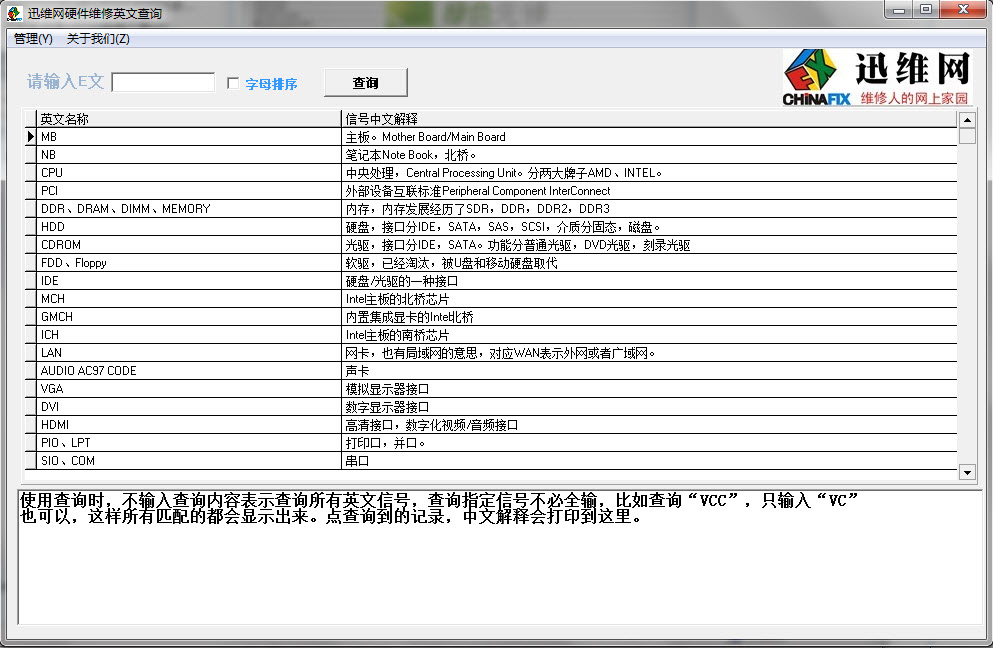Click inside the explanation text box at bottom
Image resolution: width=993 pixels, height=648 pixels.
[500, 557]
